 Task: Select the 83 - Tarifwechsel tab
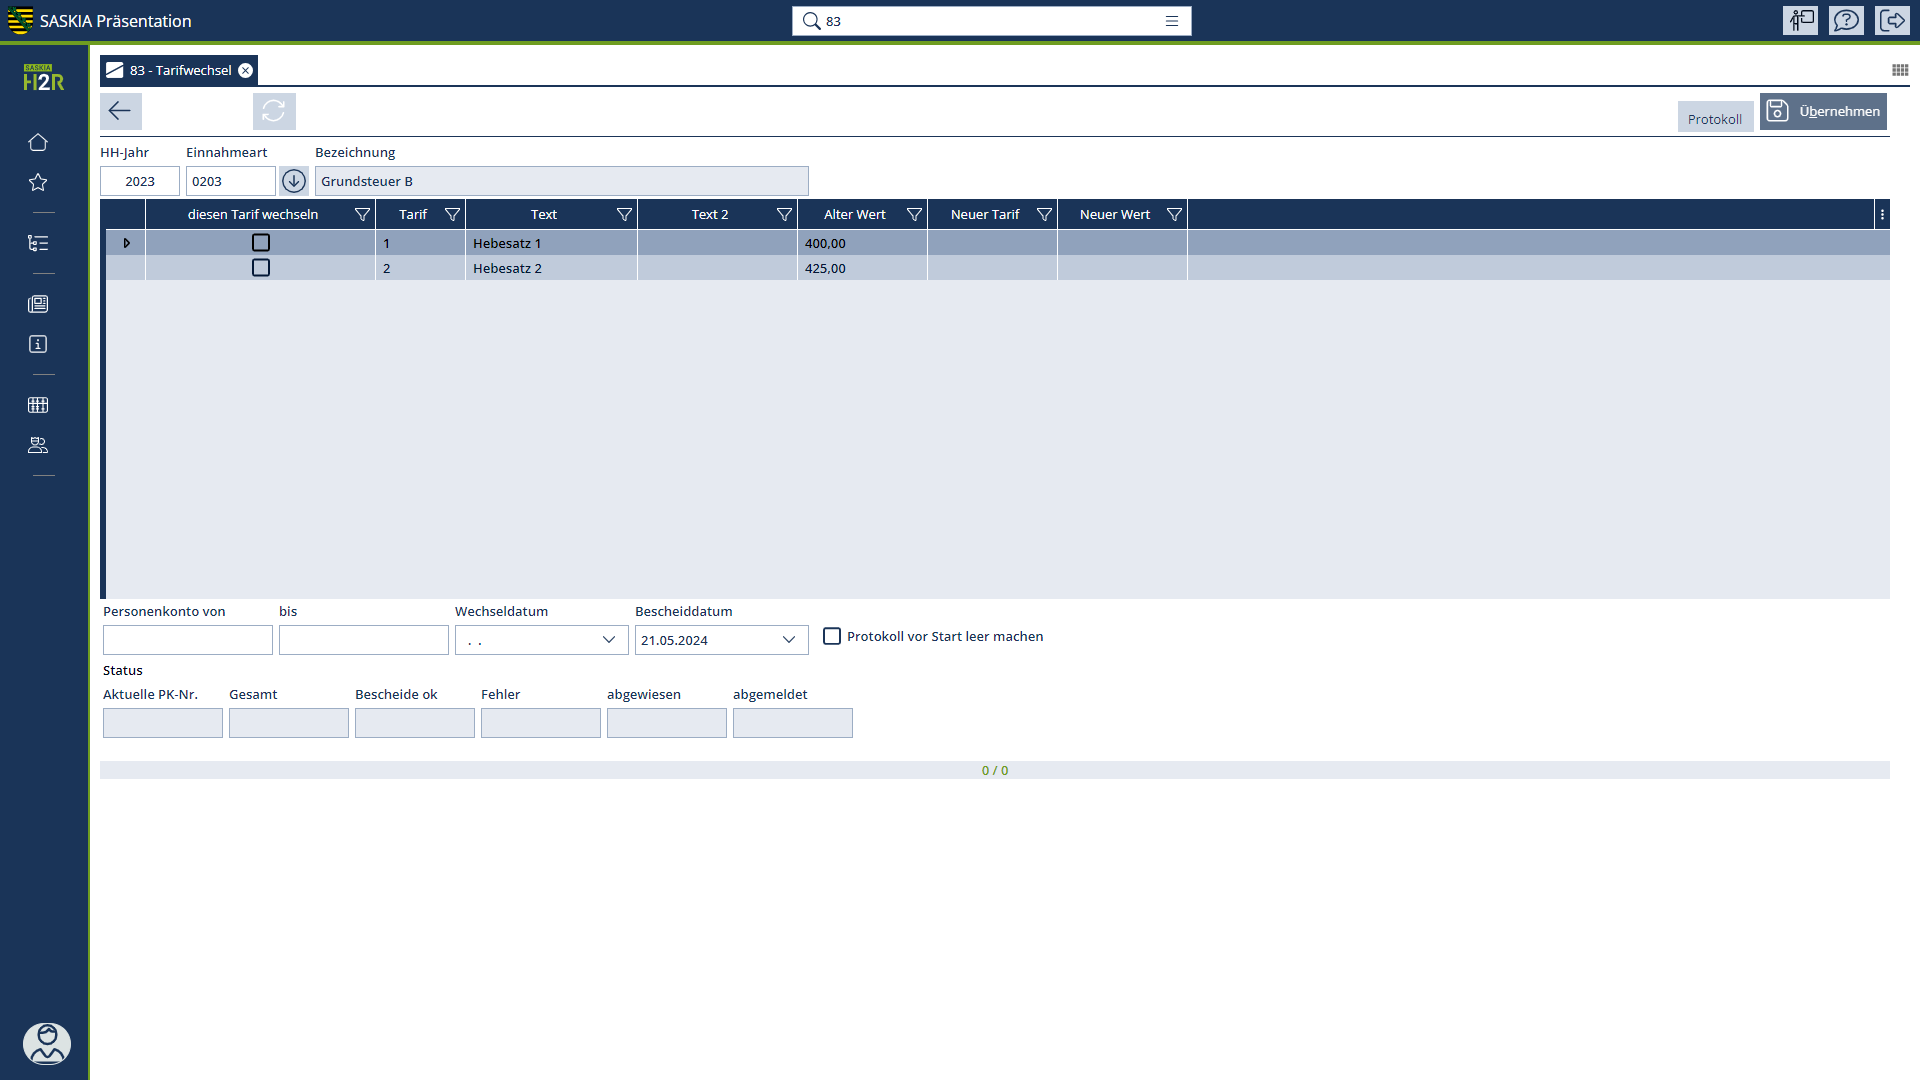(x=180, y=70)
